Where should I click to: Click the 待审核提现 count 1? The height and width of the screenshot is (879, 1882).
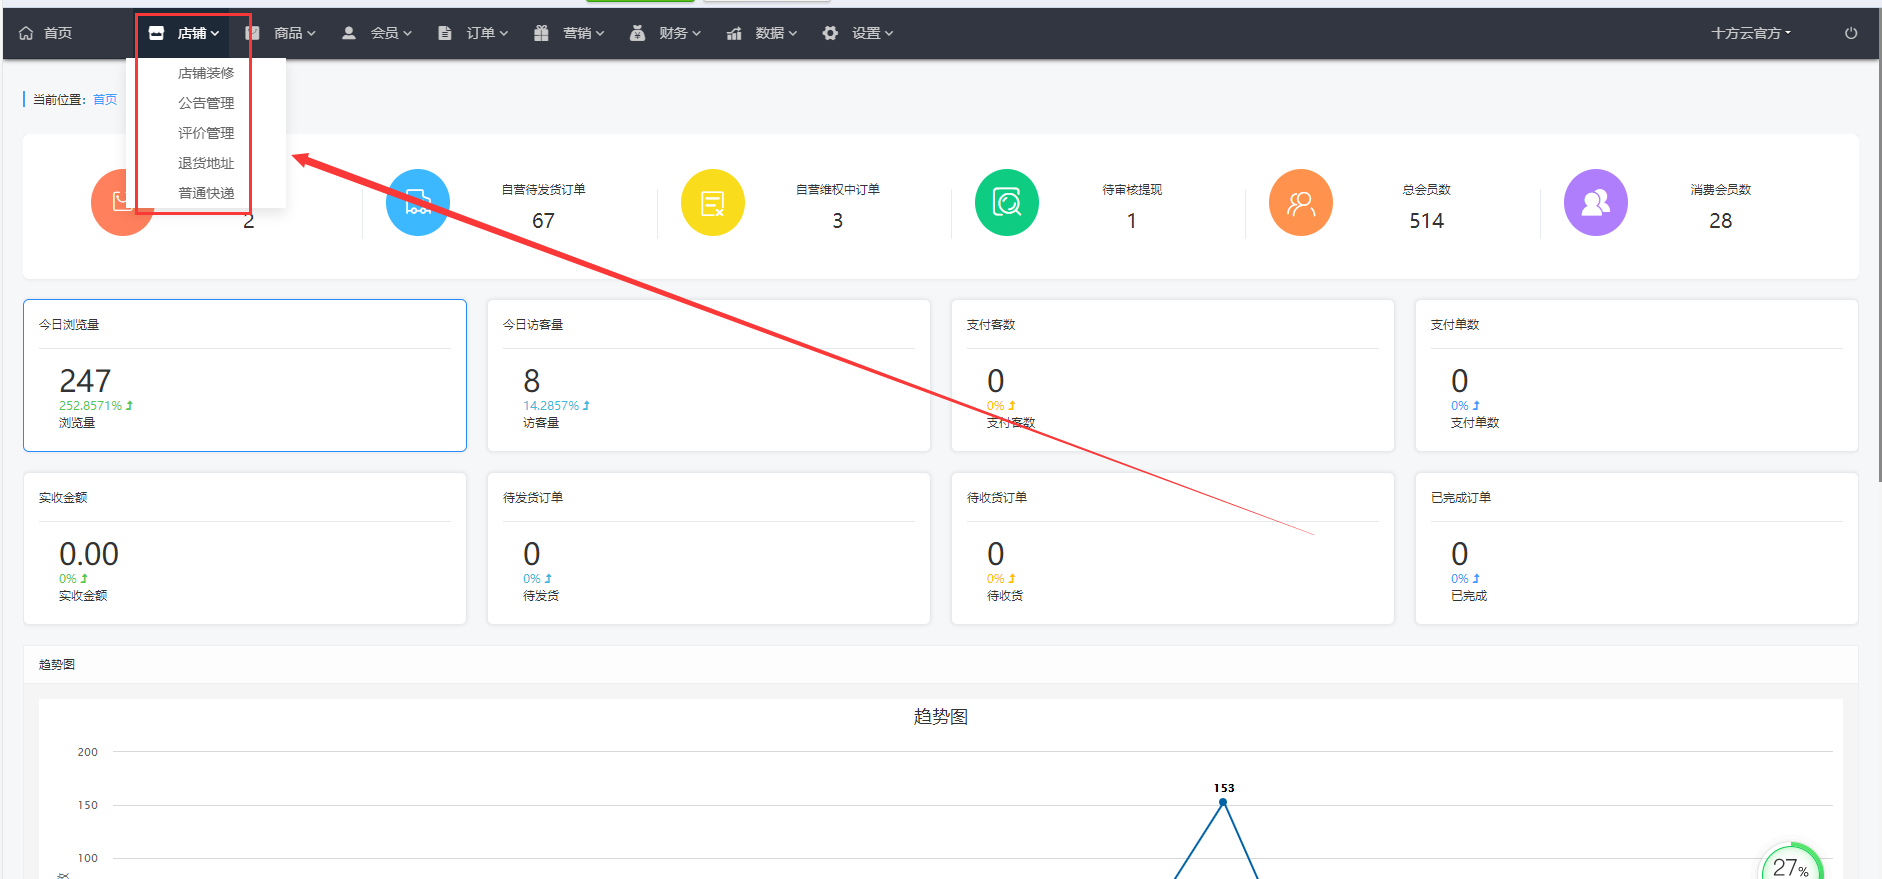(x=1132, y=221)
